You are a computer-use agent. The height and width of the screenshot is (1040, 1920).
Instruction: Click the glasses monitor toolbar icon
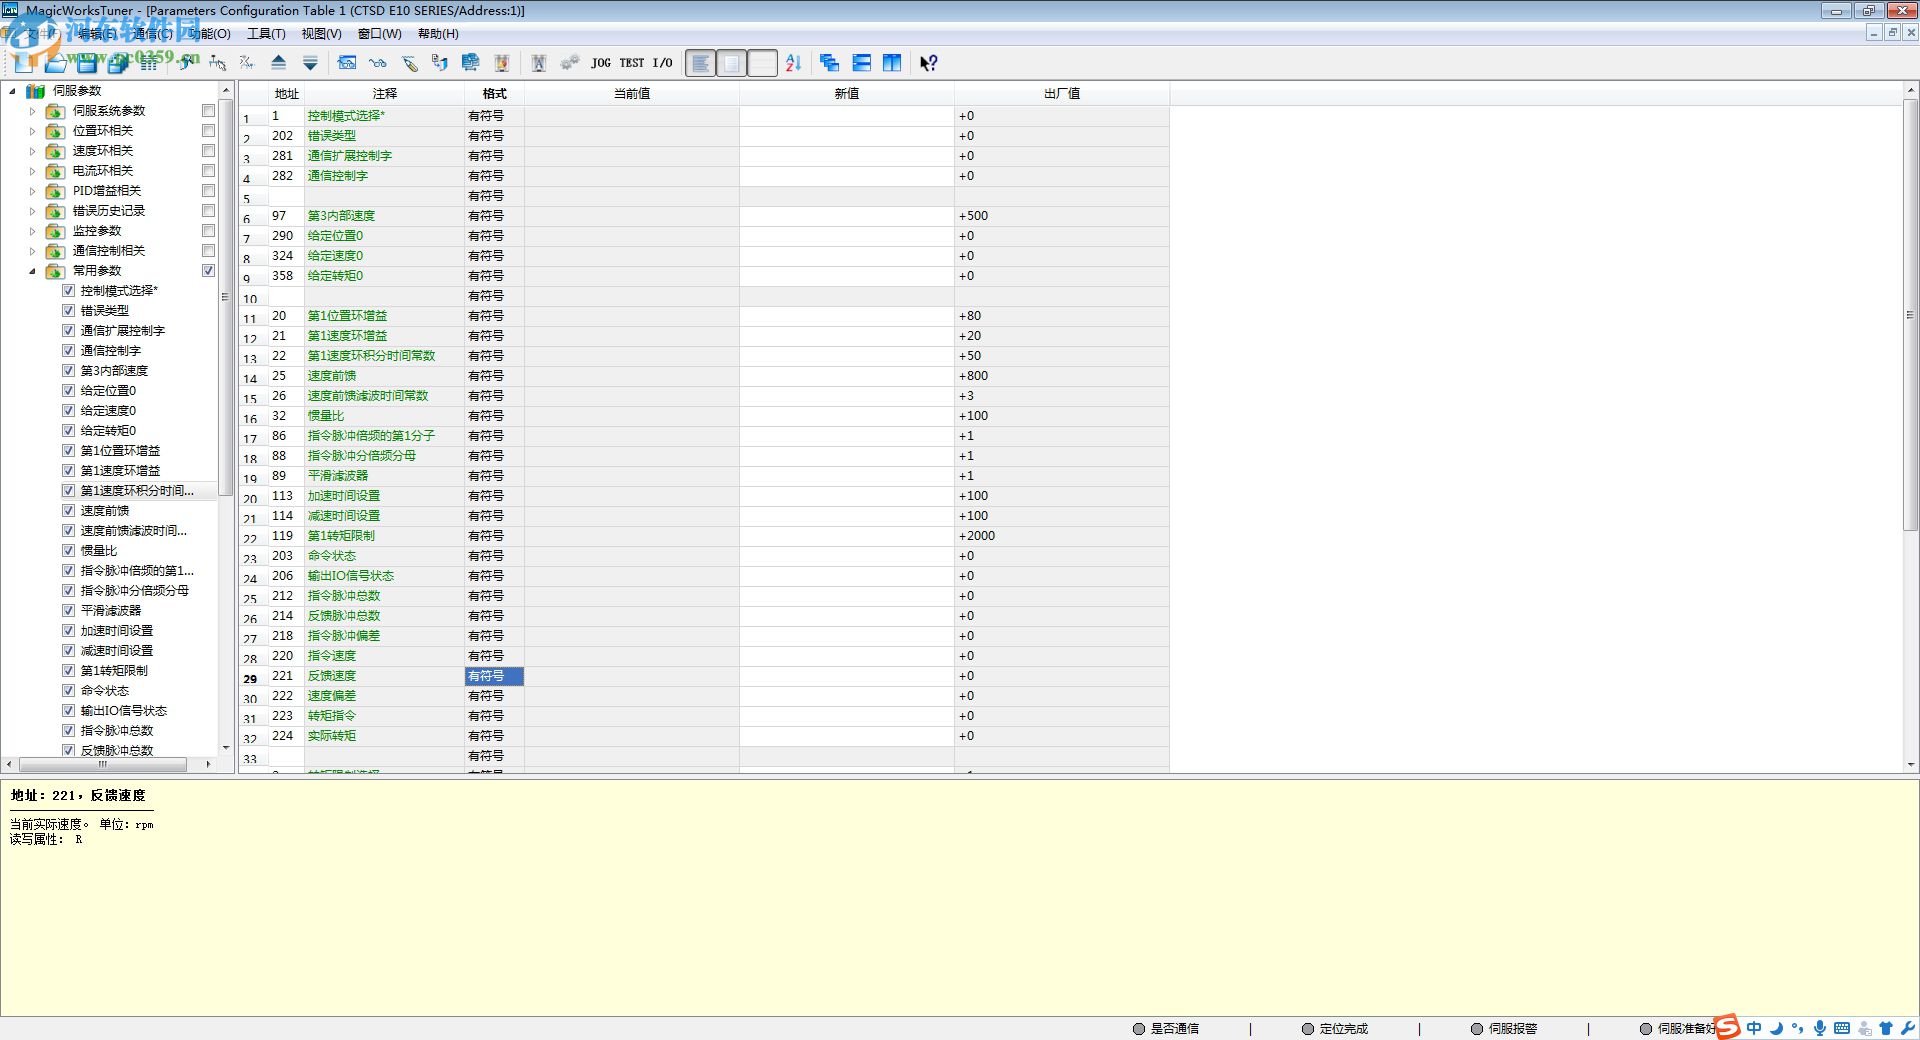coord(378,63)
